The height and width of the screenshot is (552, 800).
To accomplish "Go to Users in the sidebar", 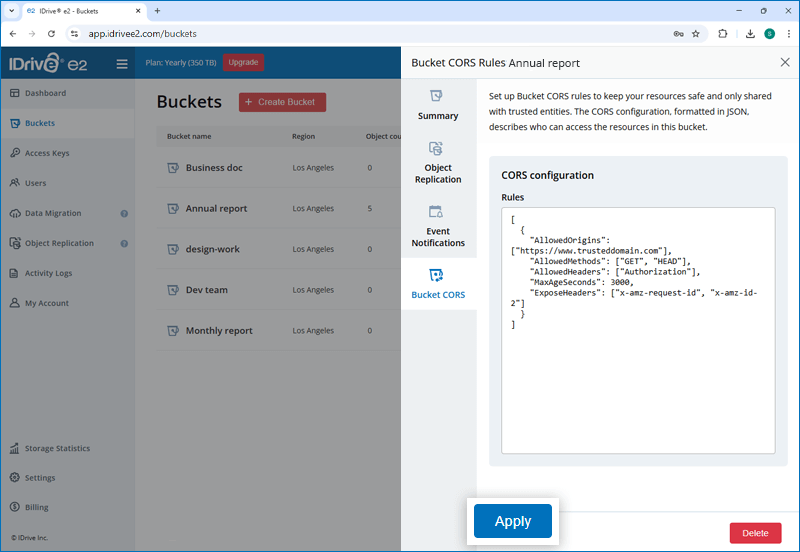I will [x=36, y=183].
